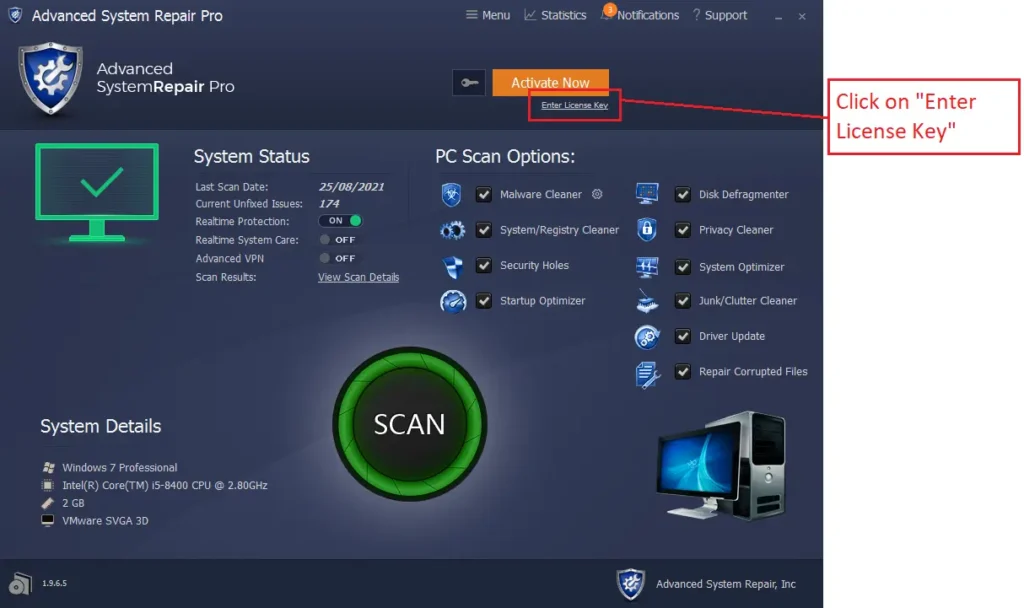Click the Advanced SystemRepair Pro shield logo
Screen dimensions: 1024x608
click(x=50, y=78)
